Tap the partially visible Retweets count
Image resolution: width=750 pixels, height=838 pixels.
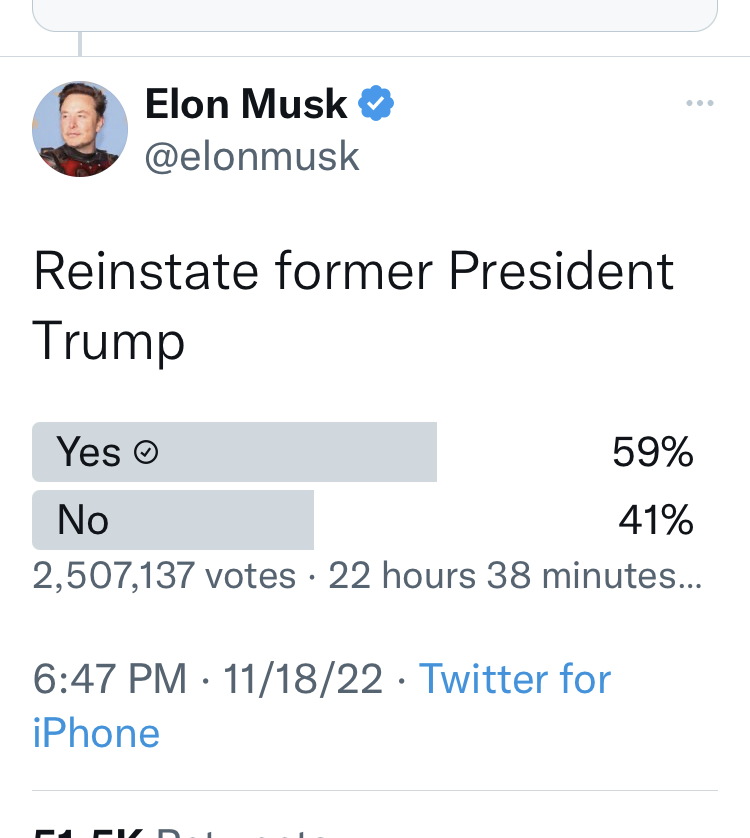pyautogui.click(x=180, y=832)
